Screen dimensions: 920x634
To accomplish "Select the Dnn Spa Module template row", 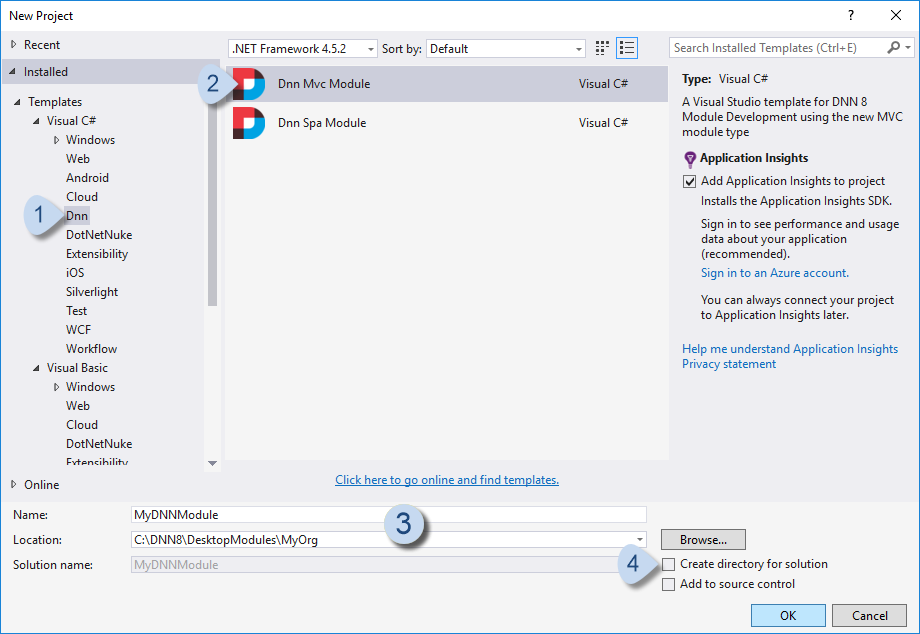I will pyautogui.click(x=447, y=123).
